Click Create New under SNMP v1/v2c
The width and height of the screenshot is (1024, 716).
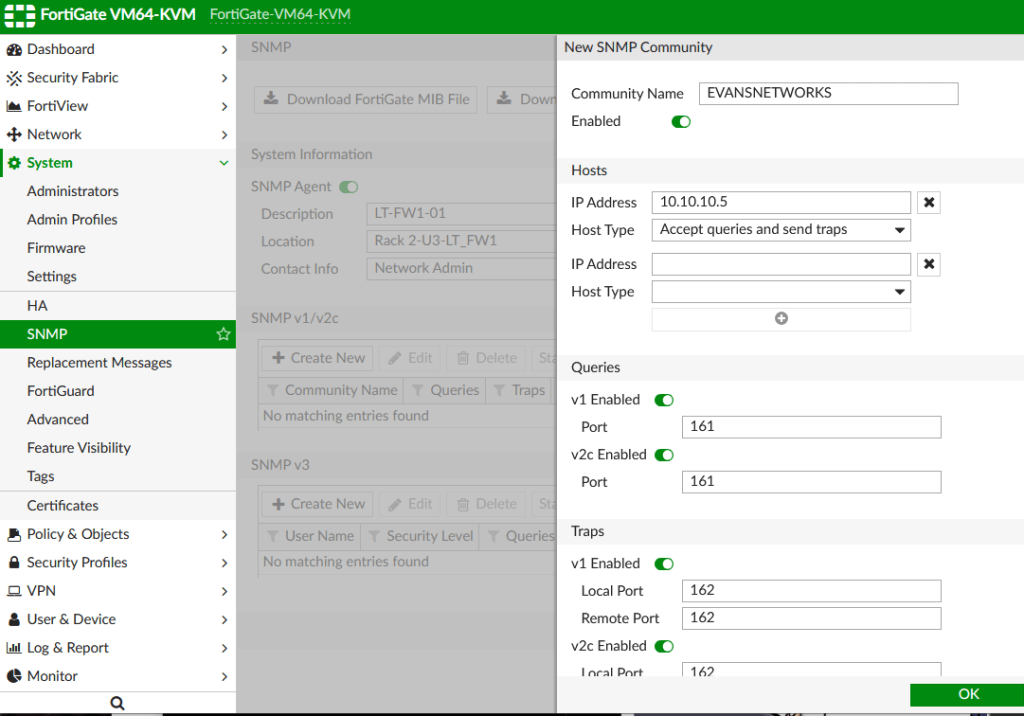coord(318,359)
